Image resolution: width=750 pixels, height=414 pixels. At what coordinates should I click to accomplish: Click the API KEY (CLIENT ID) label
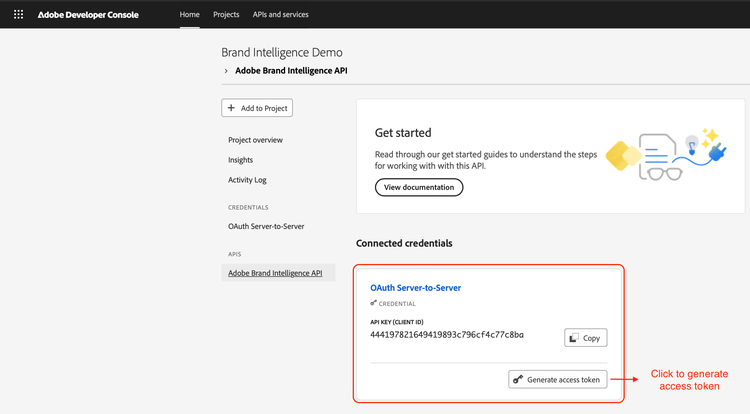pos(397,322)
